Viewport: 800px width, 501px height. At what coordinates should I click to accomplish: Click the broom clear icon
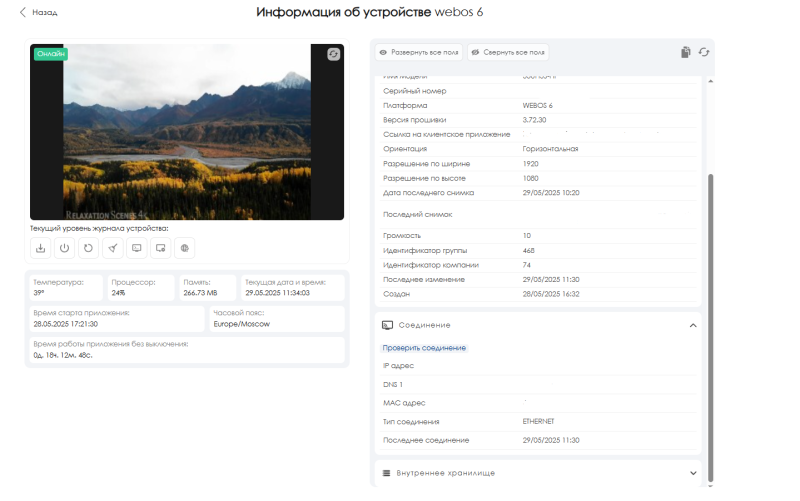pyautogui.click(x=113, y=248)
